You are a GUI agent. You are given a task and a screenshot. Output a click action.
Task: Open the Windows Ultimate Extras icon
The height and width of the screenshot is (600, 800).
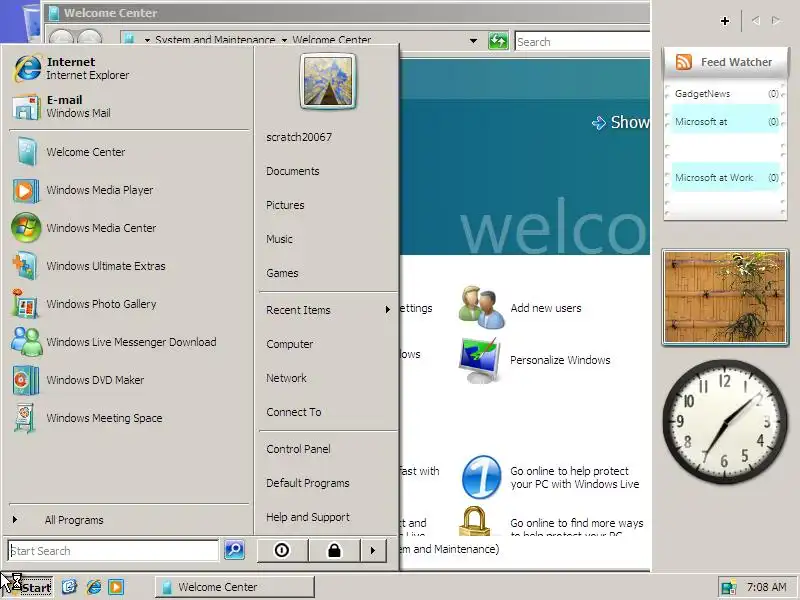pos(26,266)
